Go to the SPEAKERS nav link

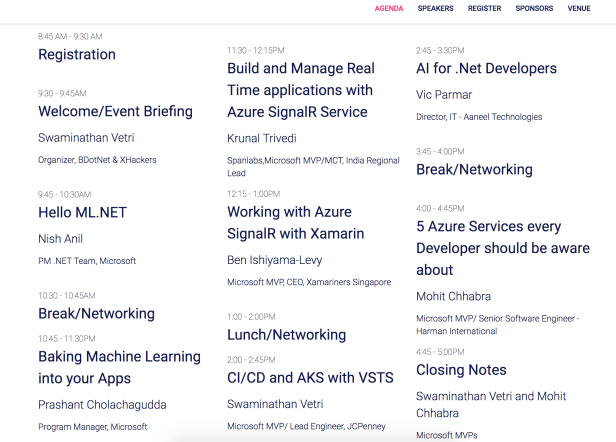pos(435,8)
